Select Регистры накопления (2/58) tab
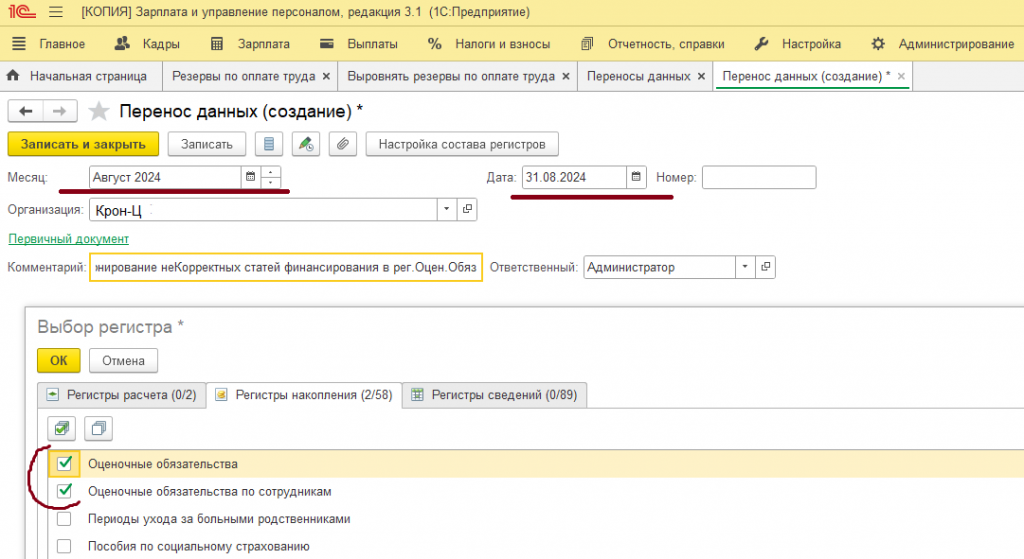Image resolution: width=1024 pixels, height=559 pixels. [304, 395]
